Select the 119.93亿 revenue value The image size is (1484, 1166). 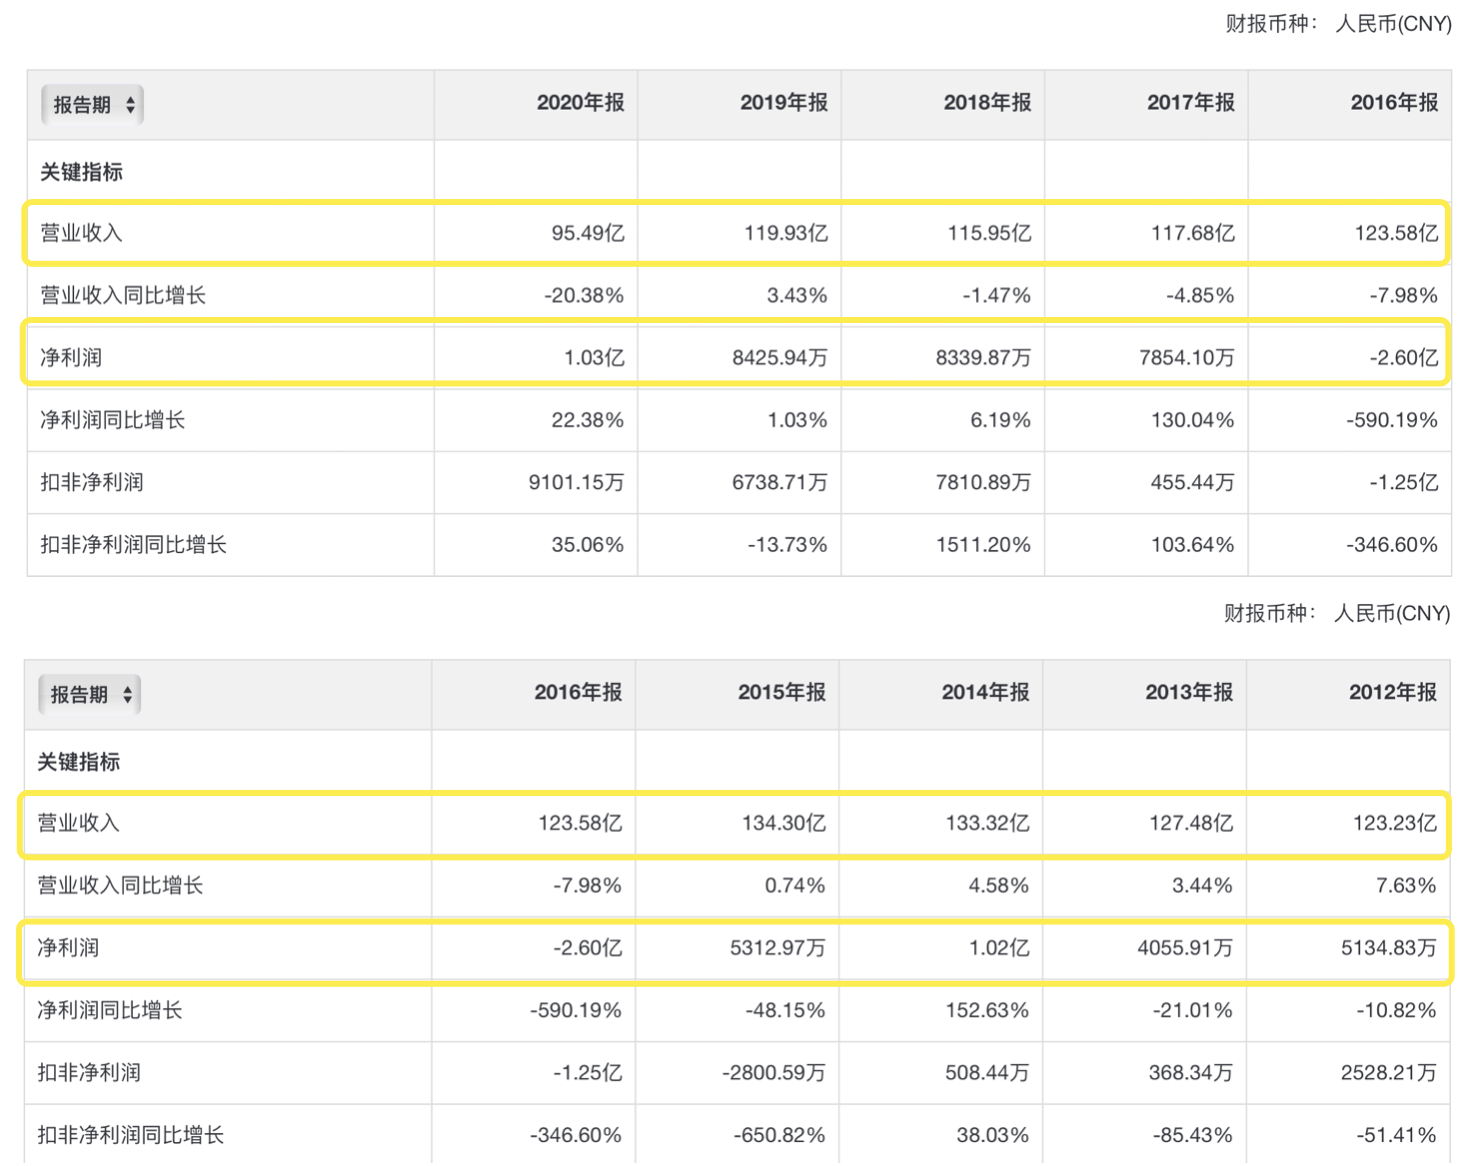tap(785, 234)
